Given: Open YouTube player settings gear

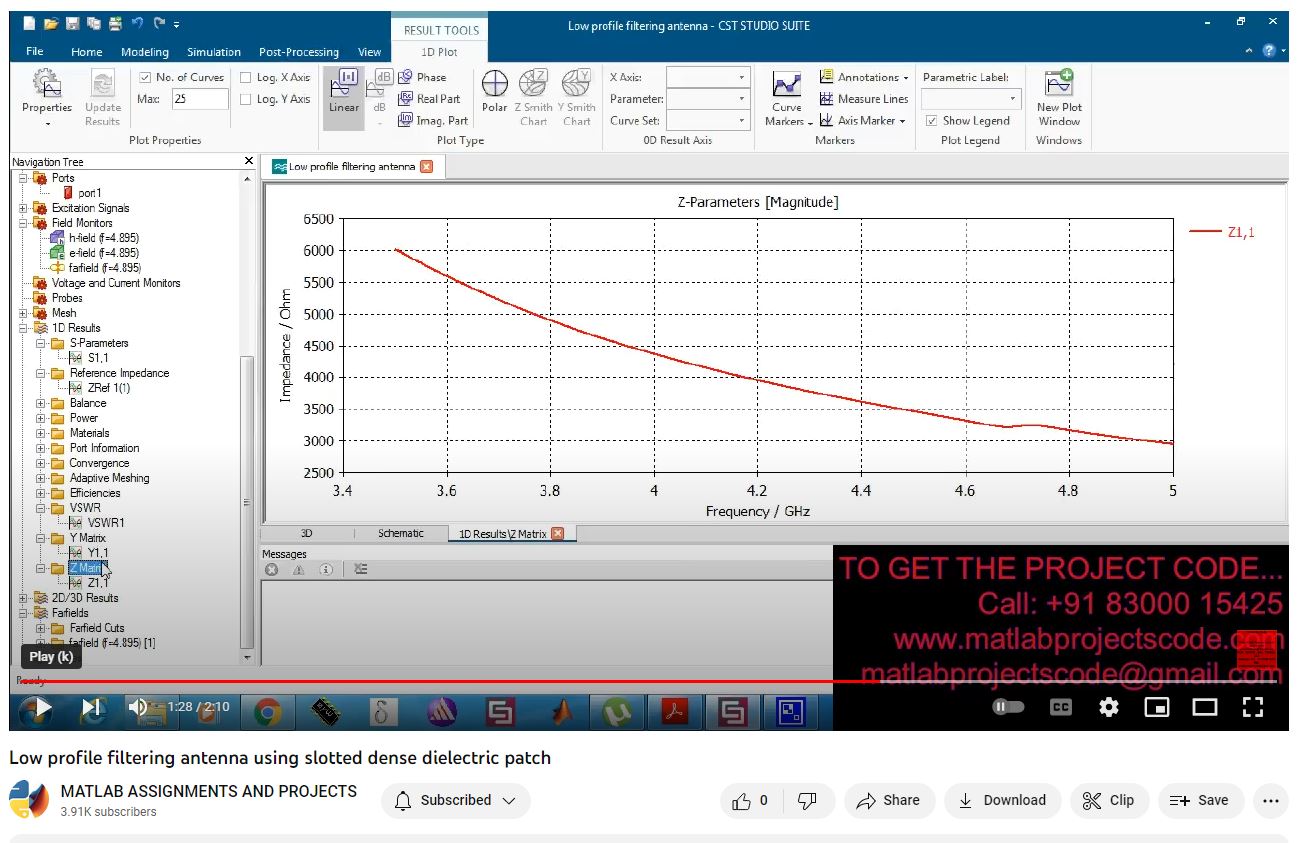Looking at the screenshot, I should click(1108, 707).
